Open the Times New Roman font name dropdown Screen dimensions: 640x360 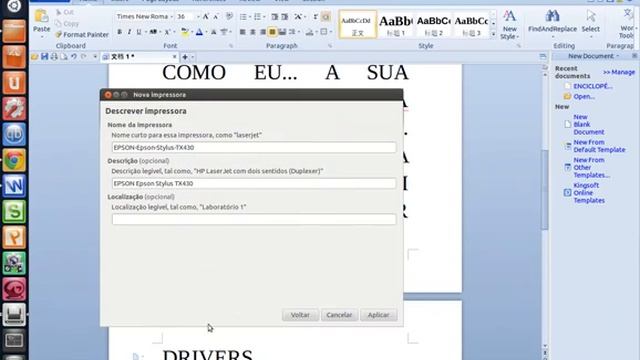(171, 17)
